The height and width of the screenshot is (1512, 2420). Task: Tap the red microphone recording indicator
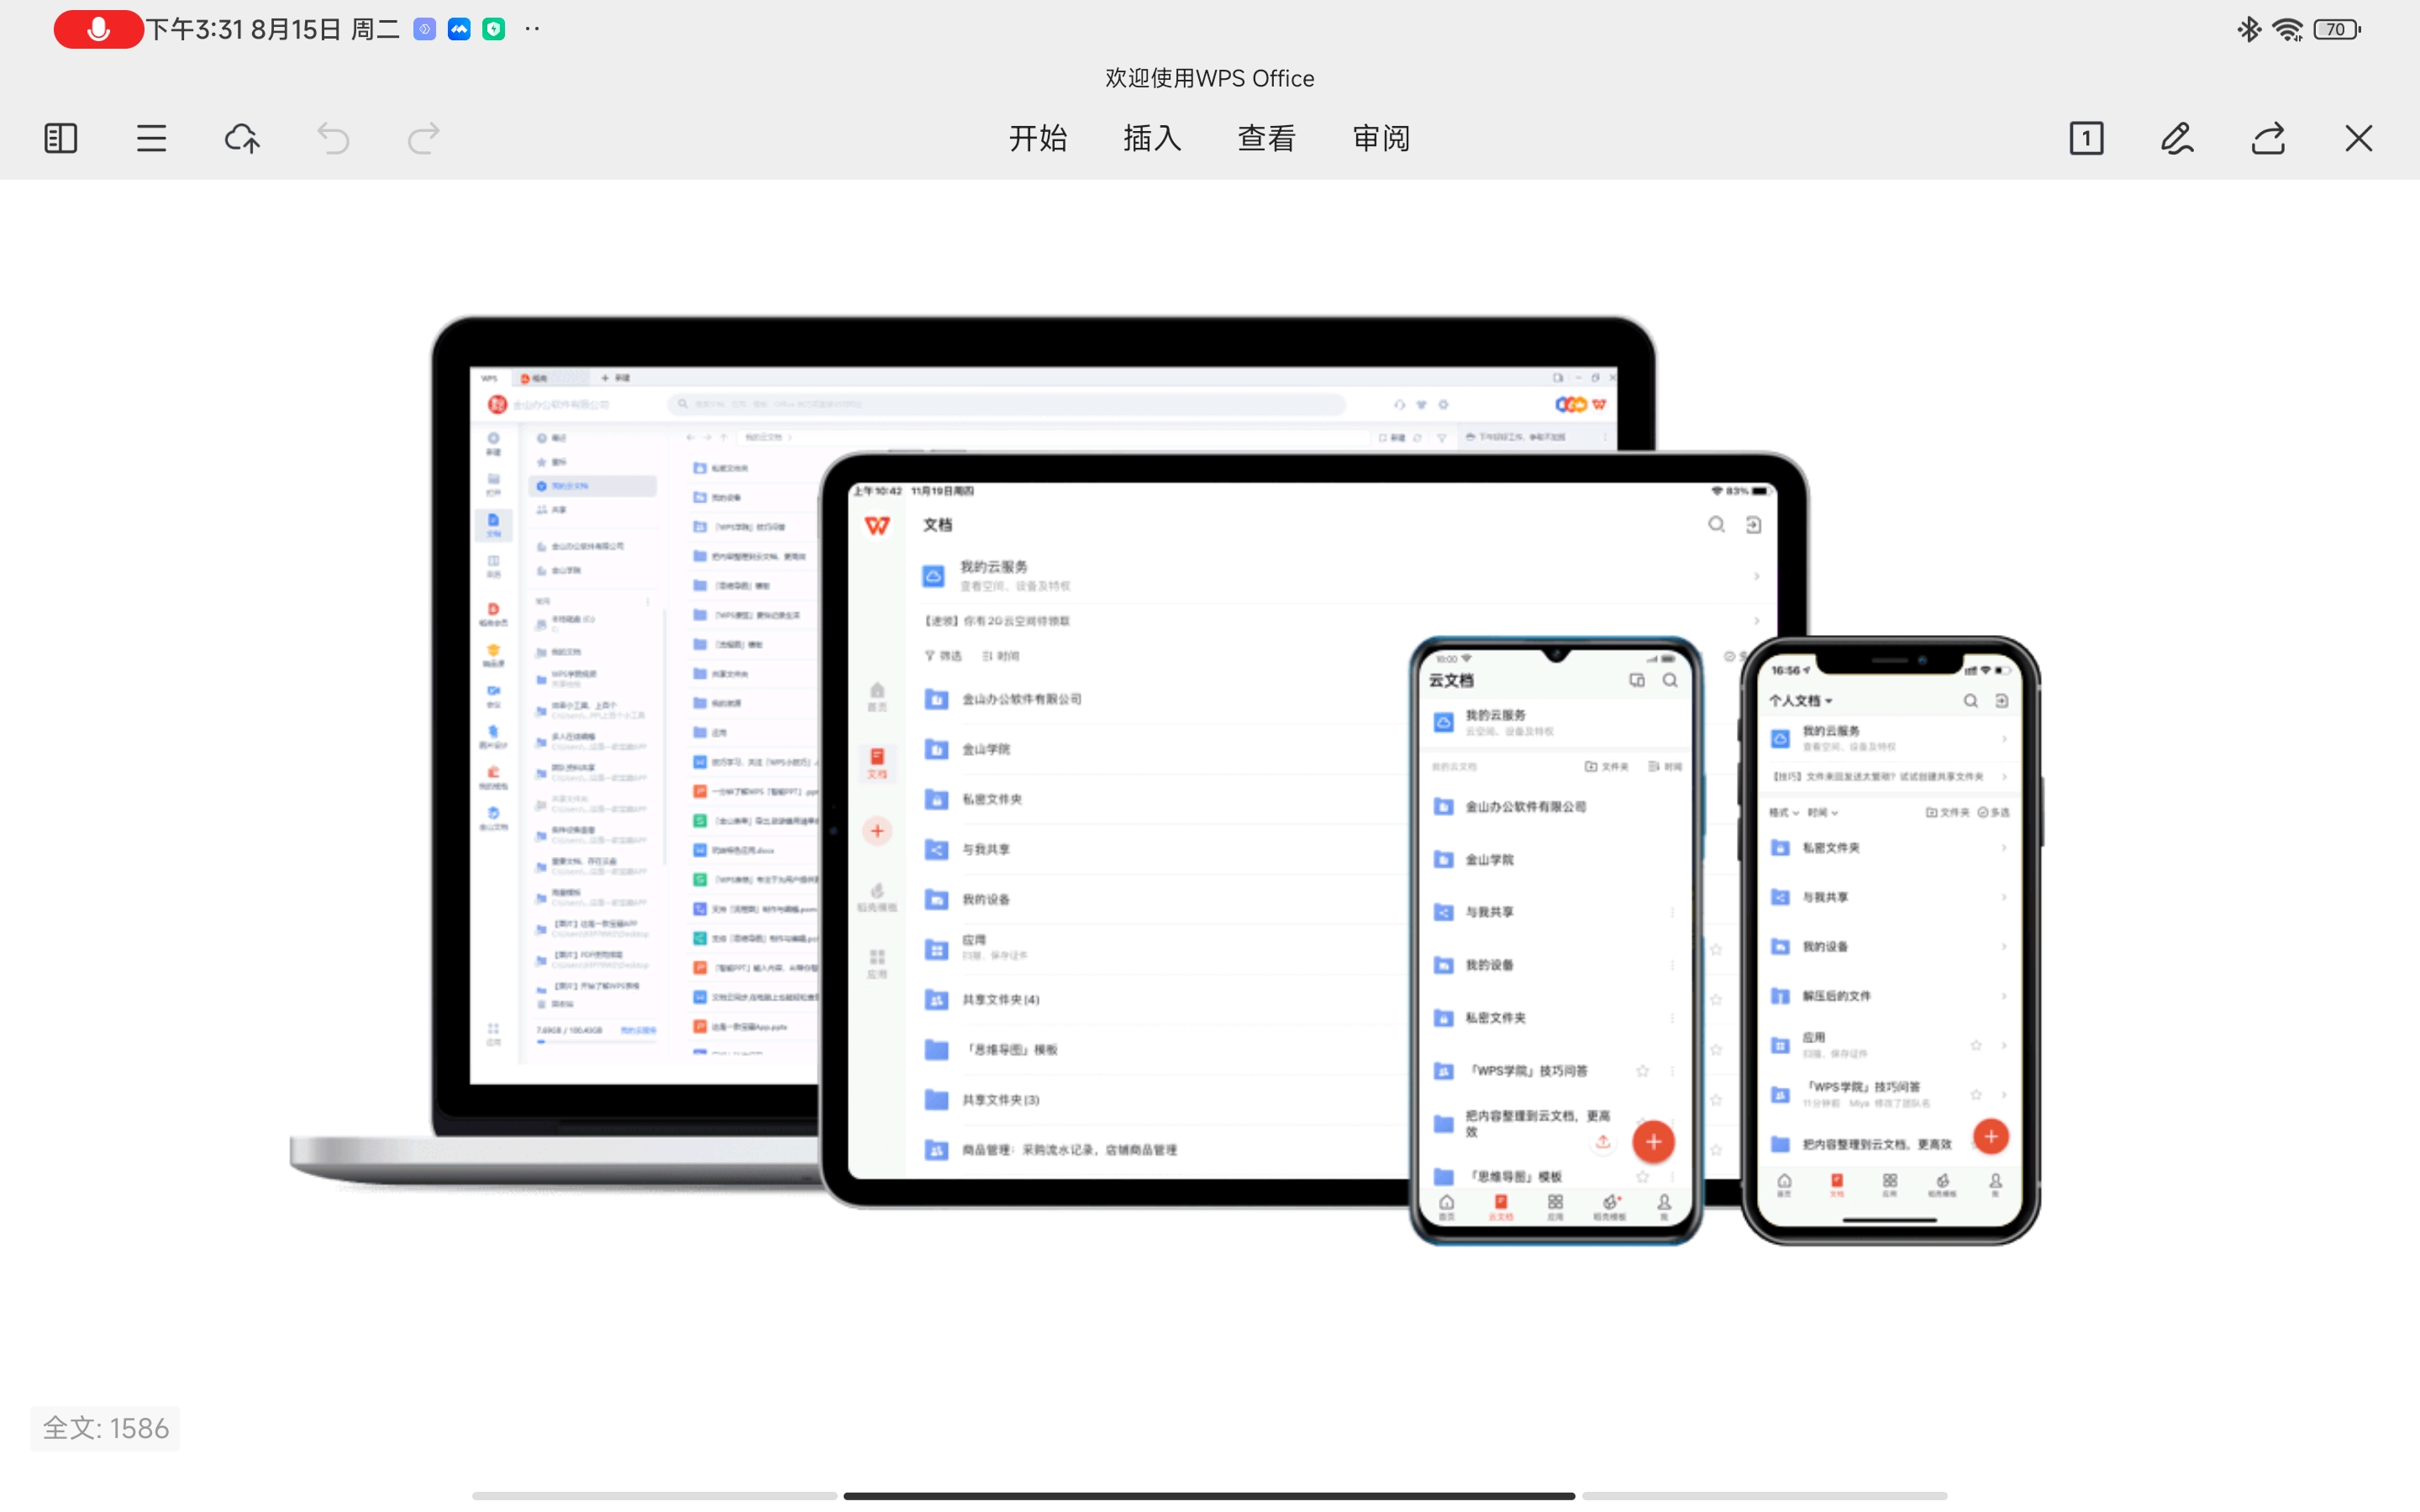[x=98, y=29]
